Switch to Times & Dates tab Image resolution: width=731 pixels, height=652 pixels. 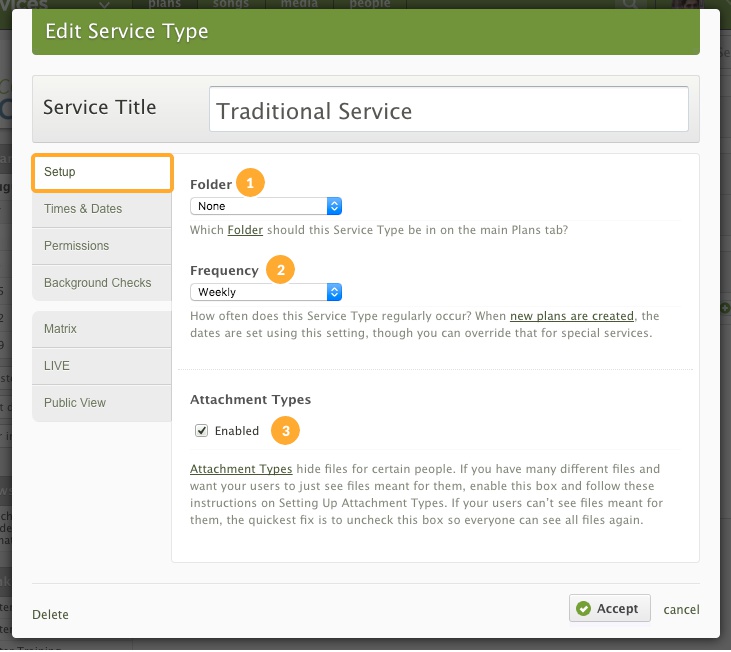(102, 209)
